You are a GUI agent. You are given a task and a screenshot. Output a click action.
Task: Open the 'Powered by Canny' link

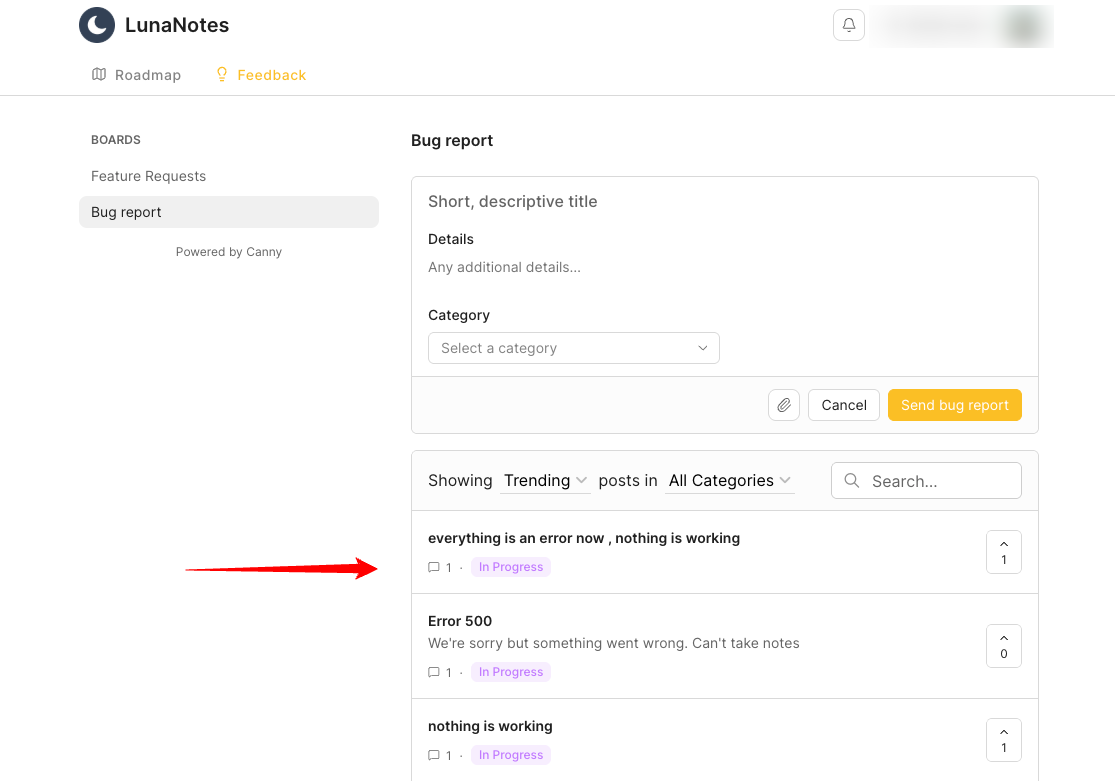[x=228, y=252]
